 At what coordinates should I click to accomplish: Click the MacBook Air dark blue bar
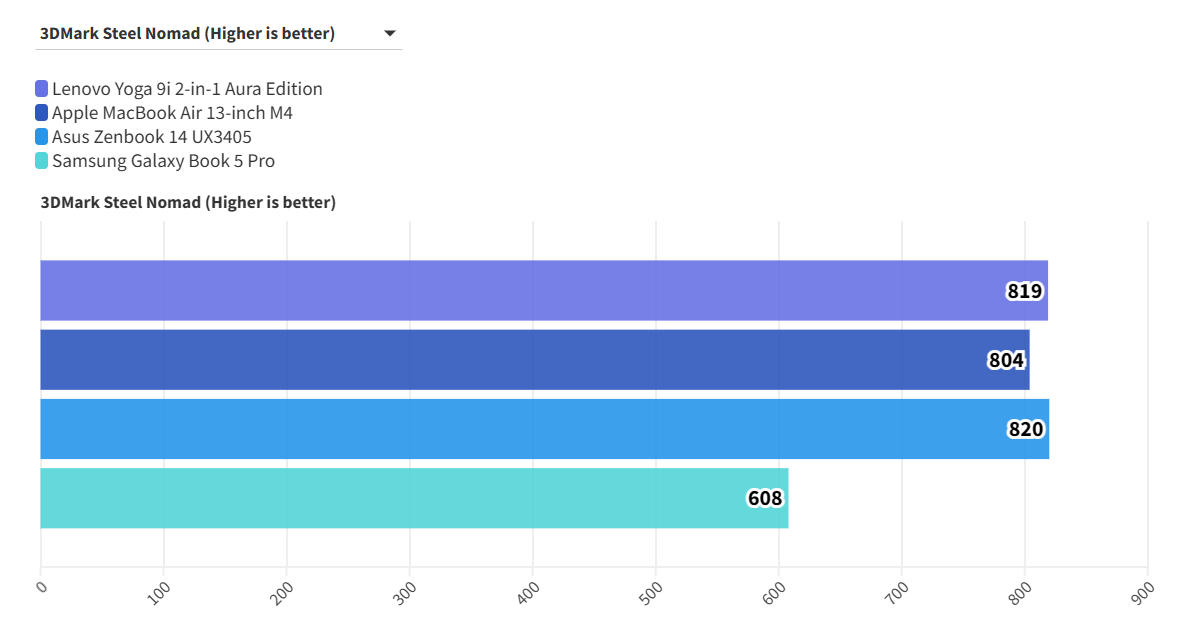click(500, 360)
